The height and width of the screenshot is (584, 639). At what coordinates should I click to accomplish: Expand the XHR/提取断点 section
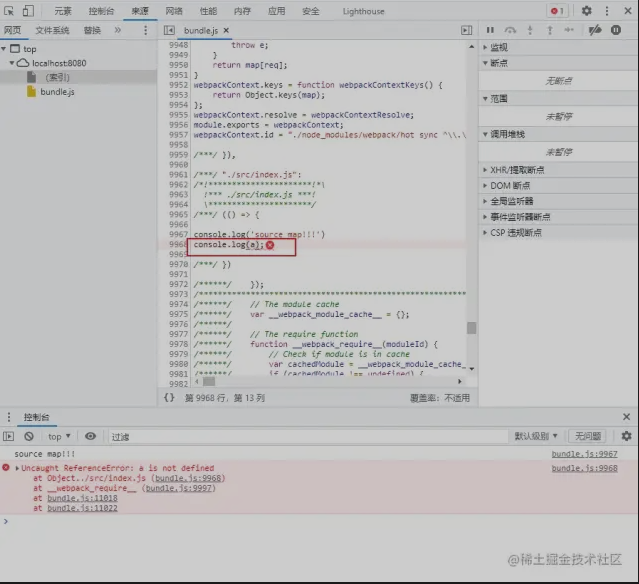485,170
